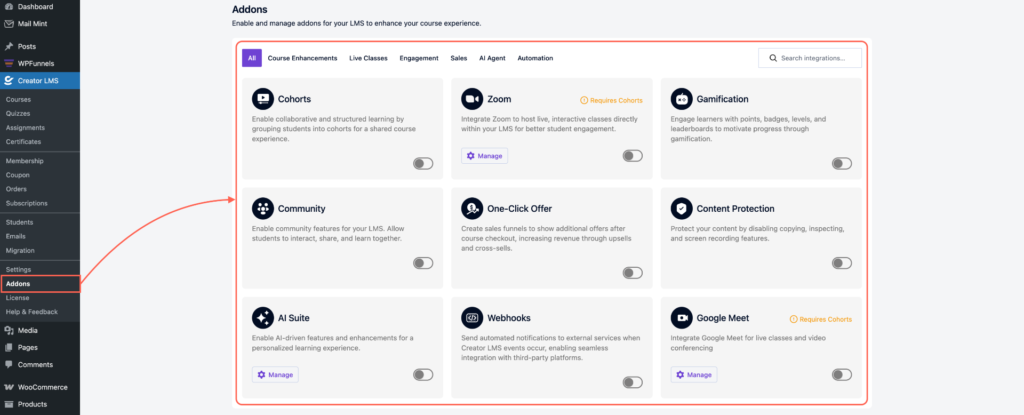
Task: Click the Cohorts addon icon
Action: (x=262, y=99)
